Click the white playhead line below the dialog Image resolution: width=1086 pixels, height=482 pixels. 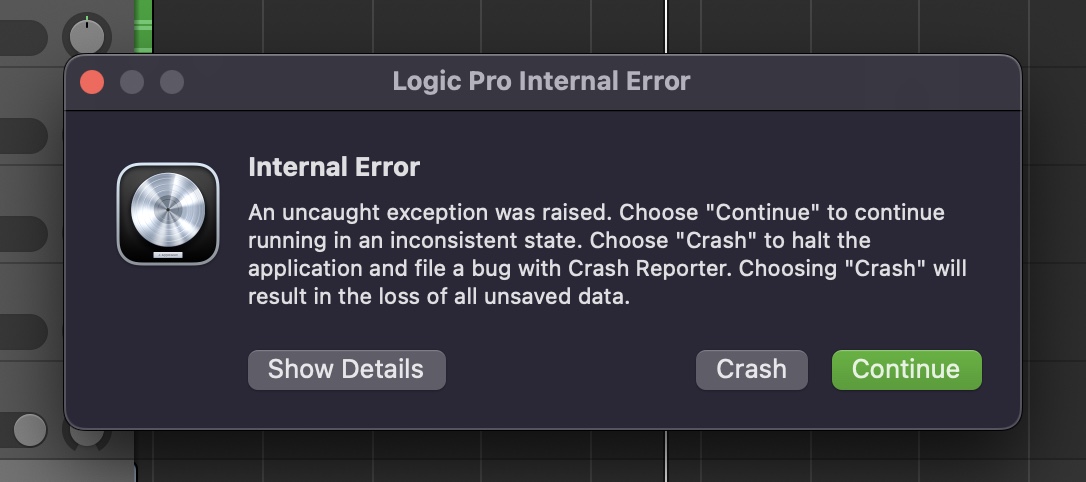[666, 456]
